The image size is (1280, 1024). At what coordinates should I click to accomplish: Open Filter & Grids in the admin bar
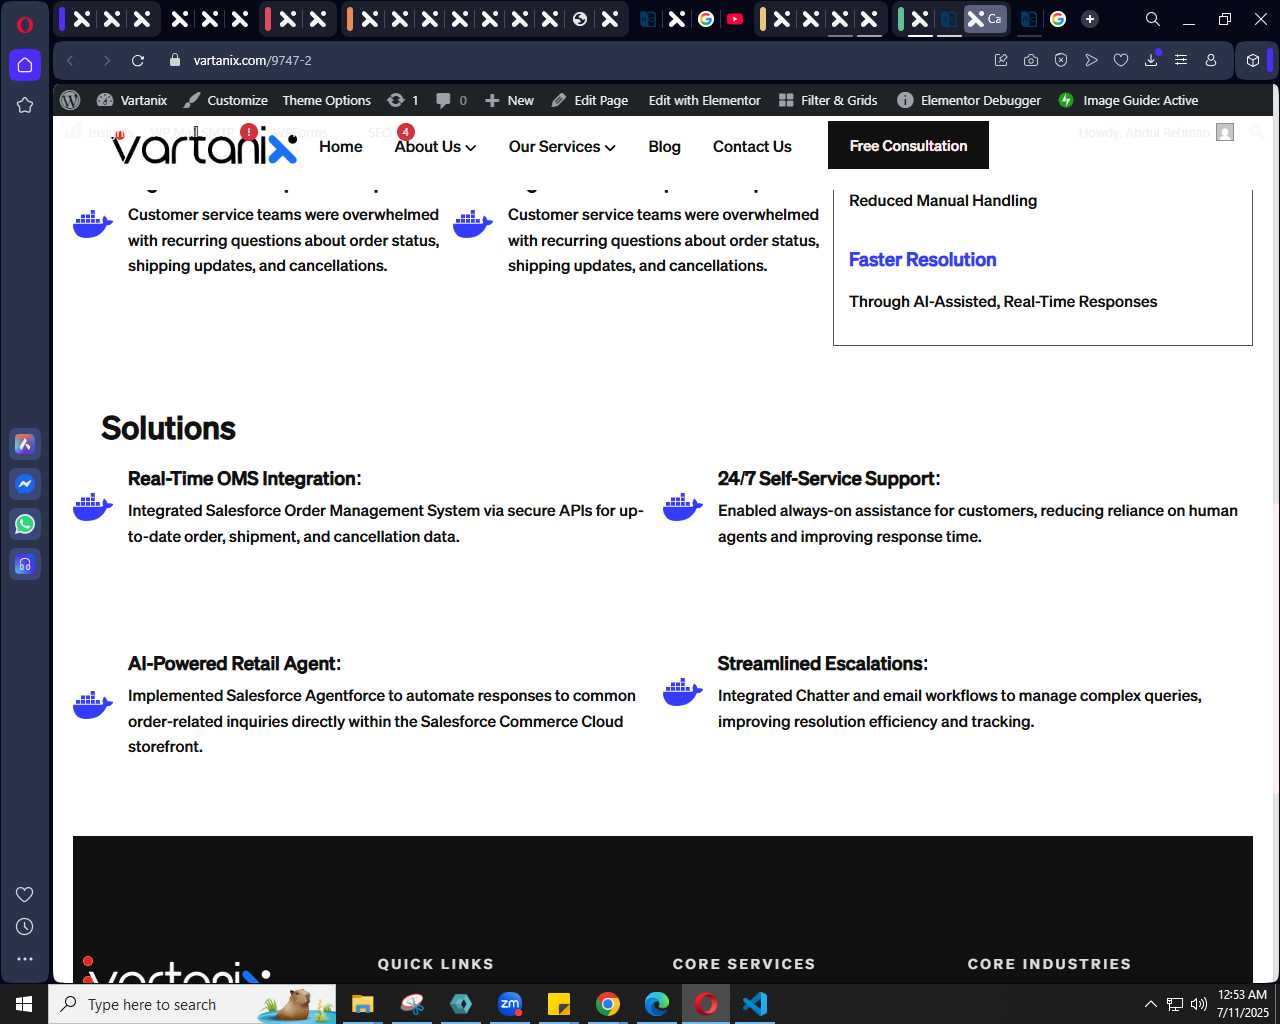click(x=828, y=100)
